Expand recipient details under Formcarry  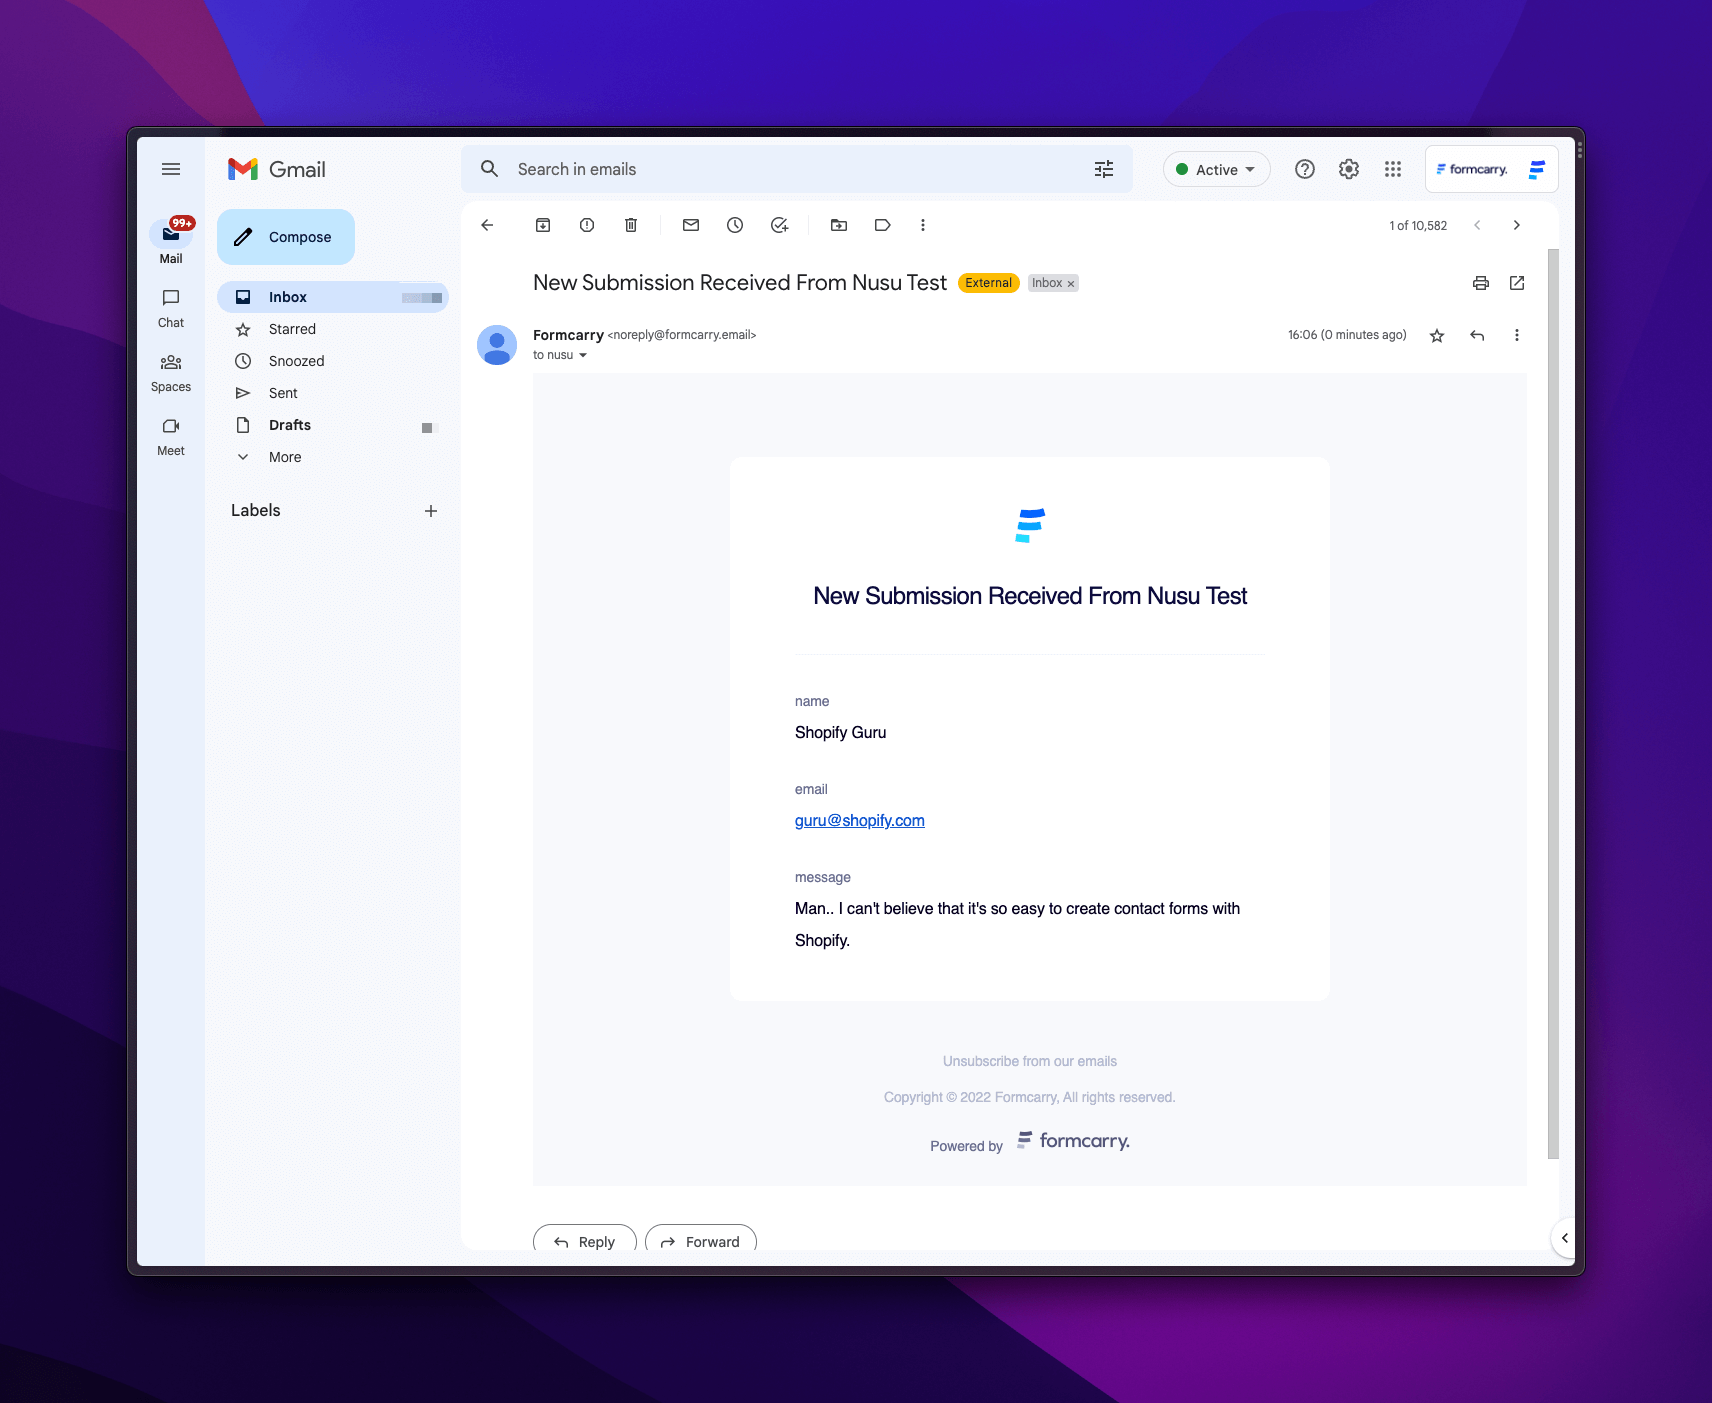585,355
